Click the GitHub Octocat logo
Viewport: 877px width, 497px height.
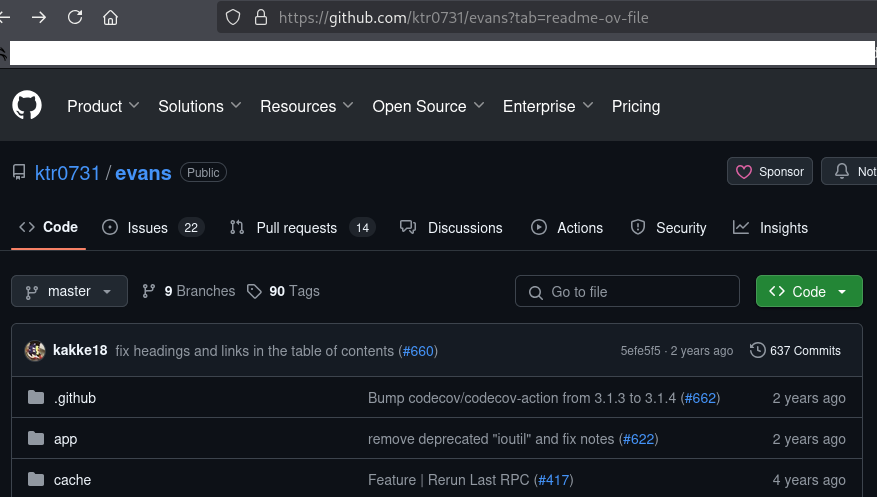point(27,106)
